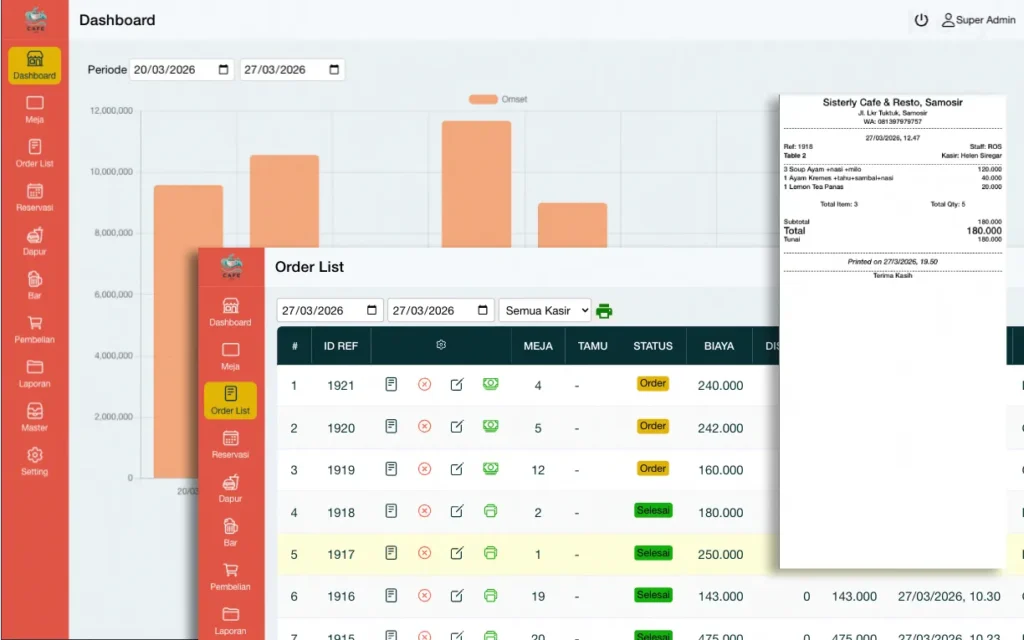Open Master in the left sidebar
The image size is (1024, 640).
[35, 416]
